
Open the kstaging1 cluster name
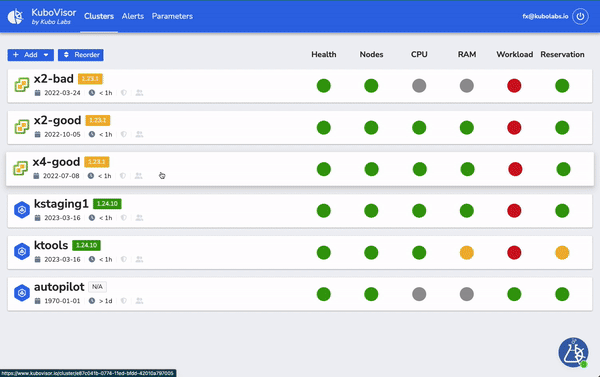61,204
